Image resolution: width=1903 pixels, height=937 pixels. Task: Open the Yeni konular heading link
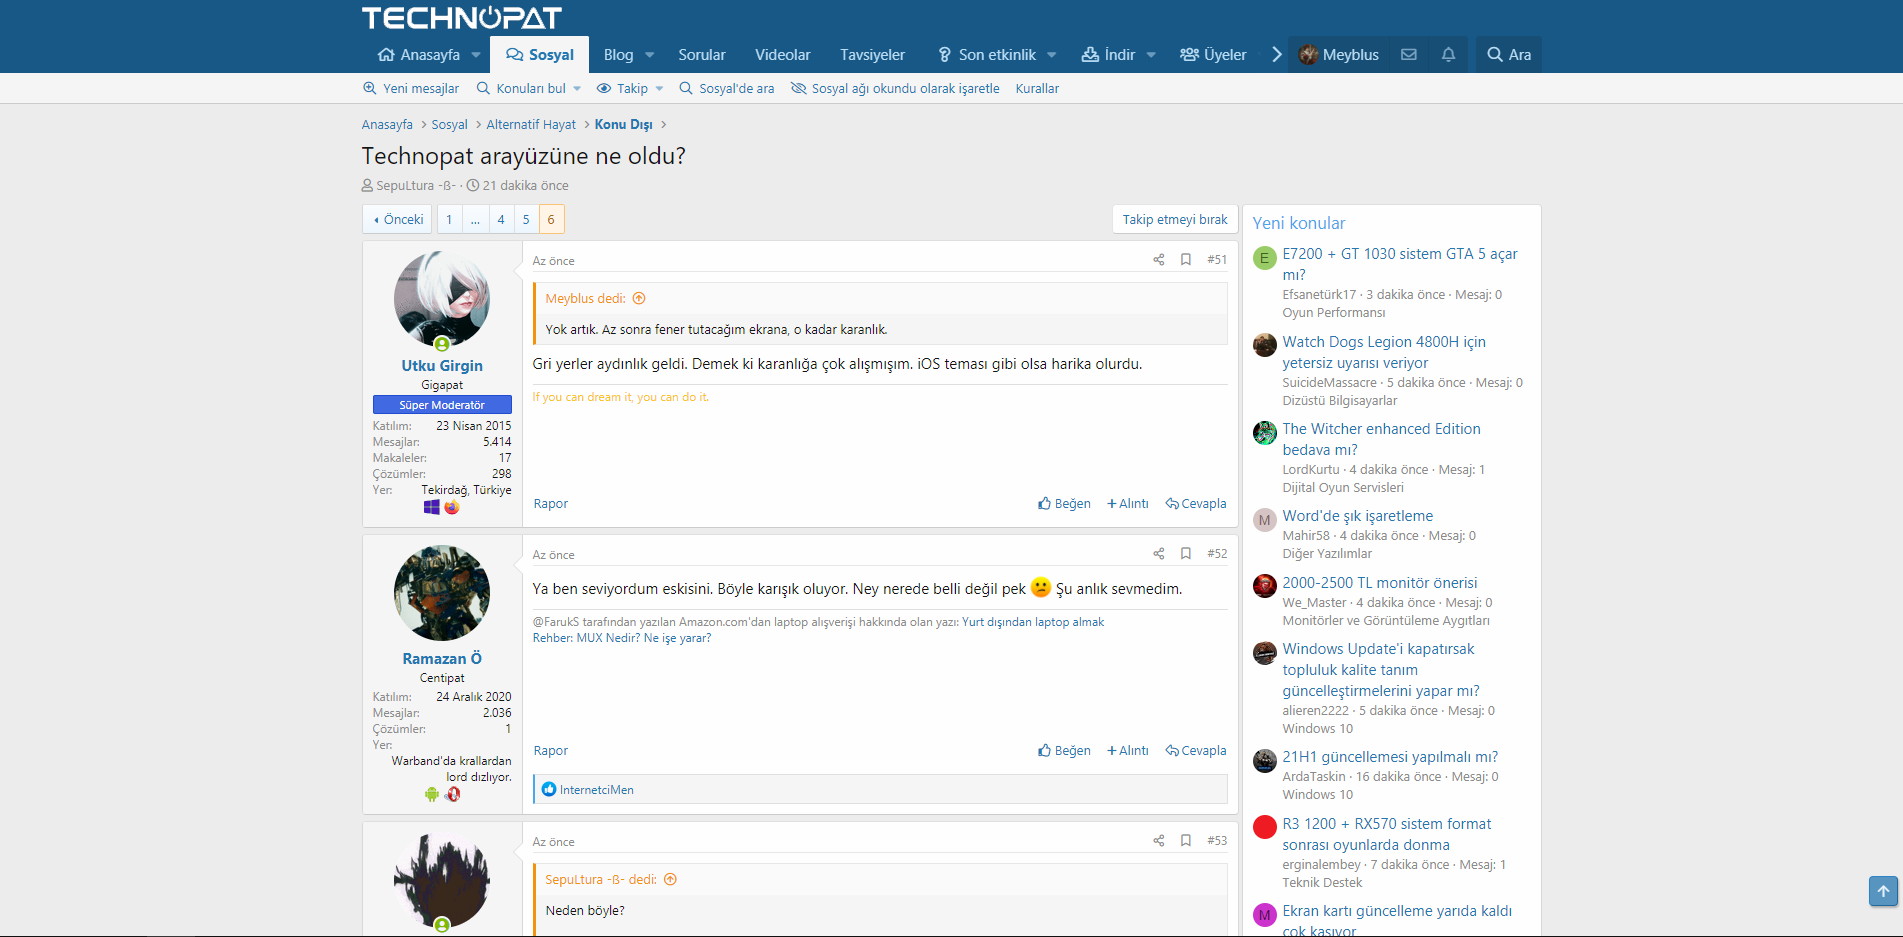tap(1299, 223)
